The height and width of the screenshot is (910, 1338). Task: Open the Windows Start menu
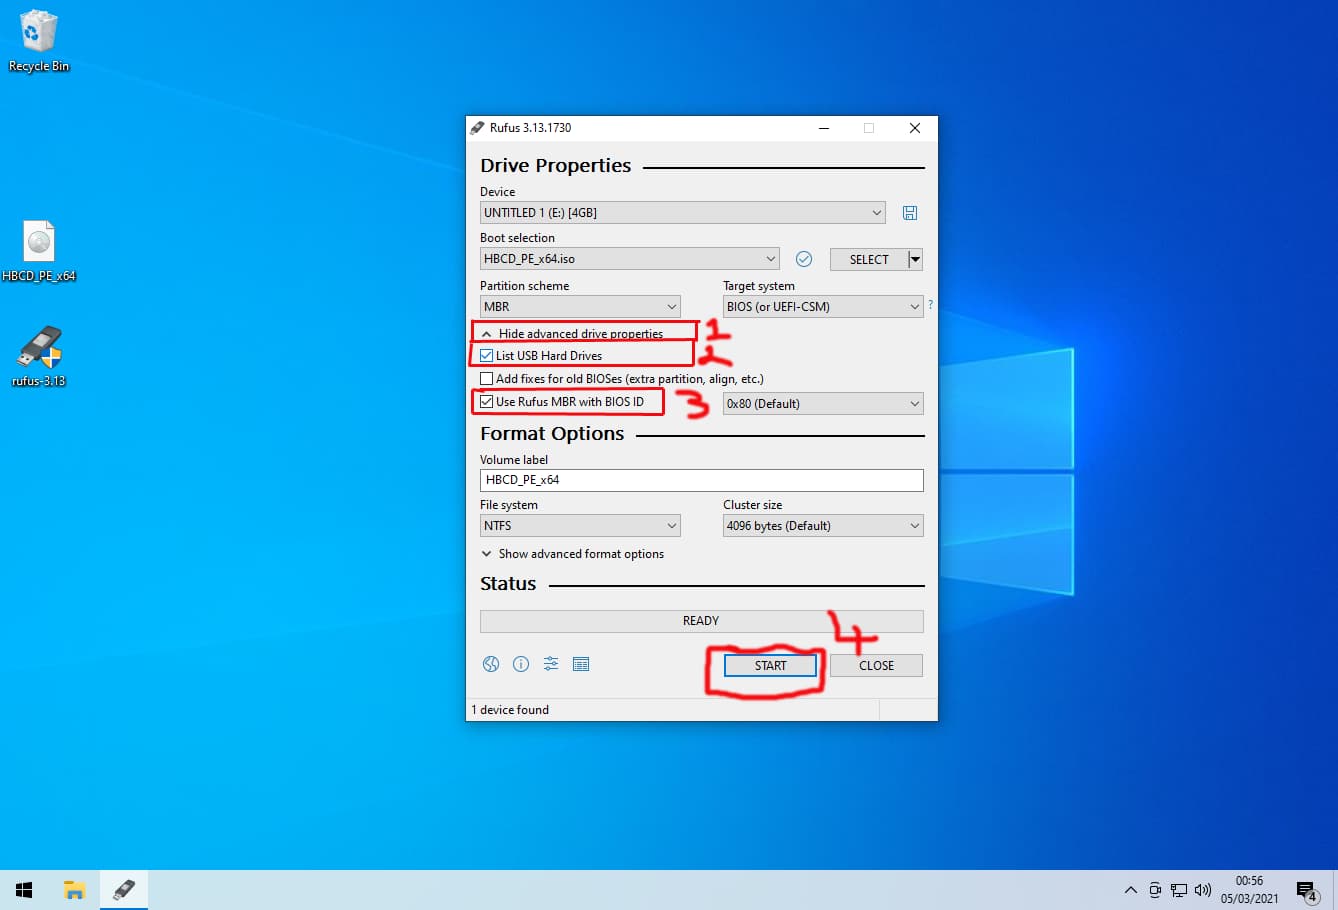tap(24, 890)
